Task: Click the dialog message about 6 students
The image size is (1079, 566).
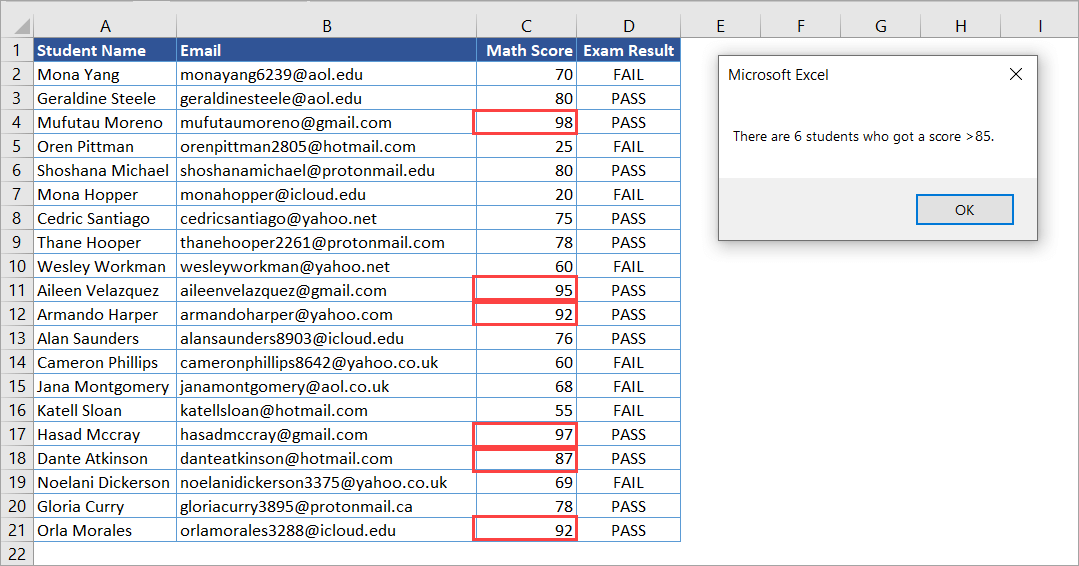Action: pos(864,136)
